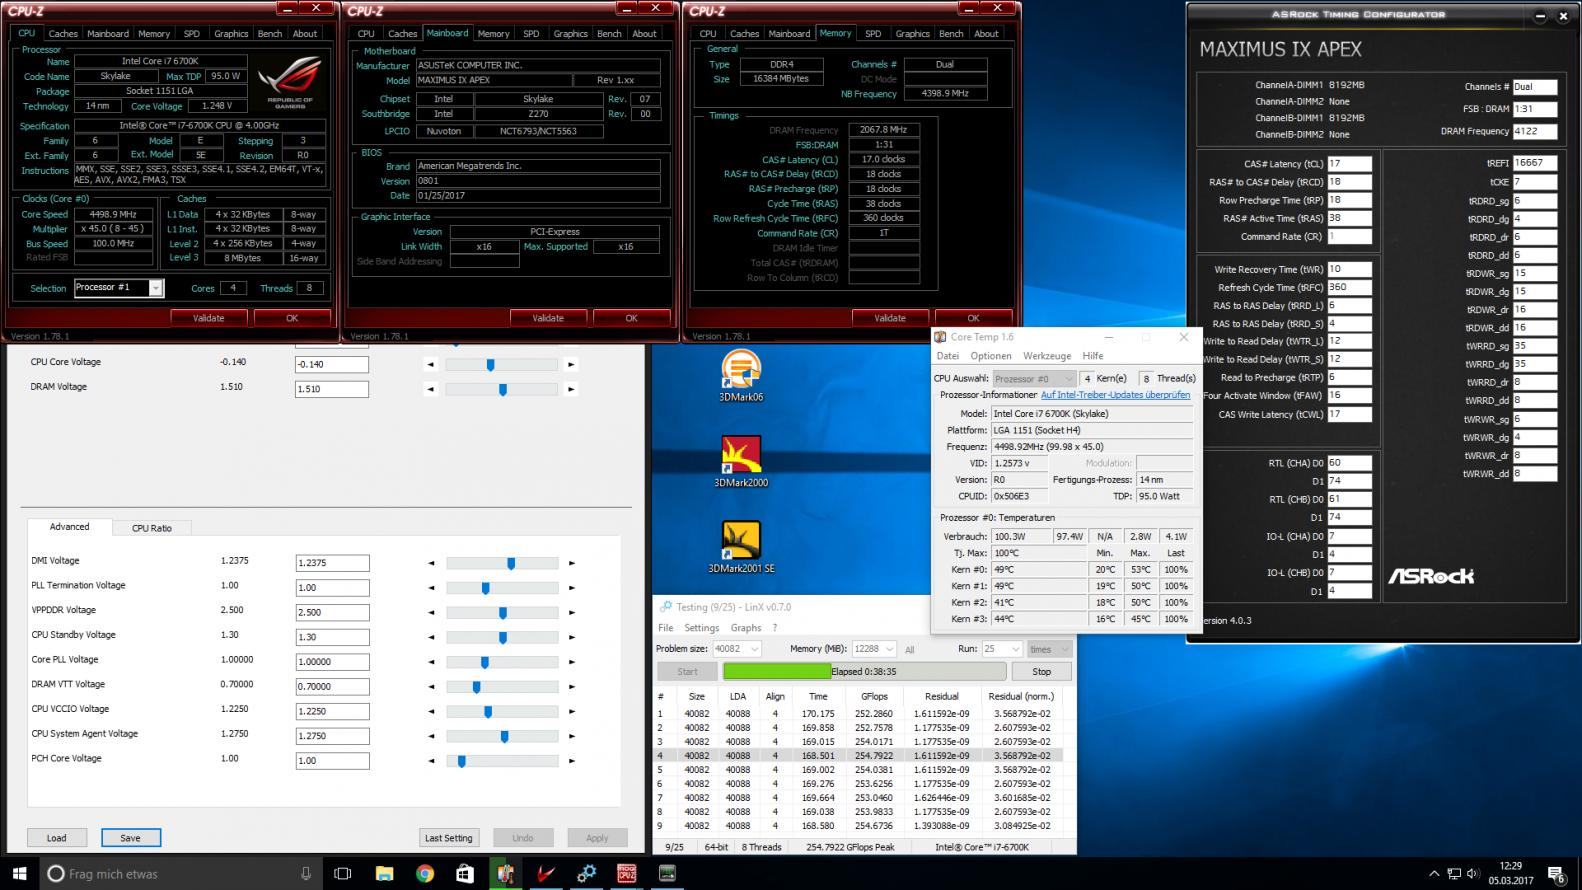
Task: Increase DMI Voltage with right arrow
Action: 571,563
